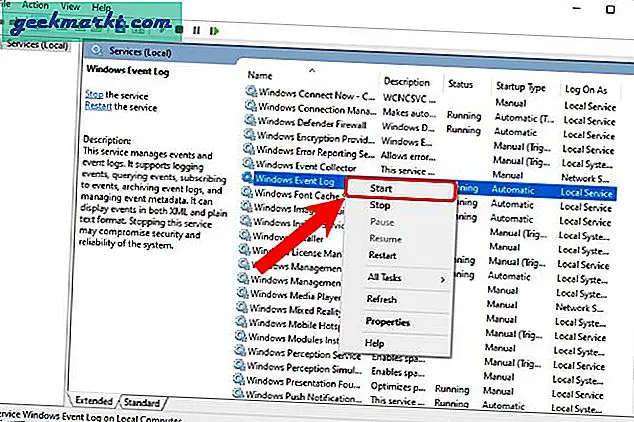Viewport: 634px width, 422px height.
Task: Click the Windows Defender Firewall service icon
Action: pyautogui.click(x=250, y=120)
